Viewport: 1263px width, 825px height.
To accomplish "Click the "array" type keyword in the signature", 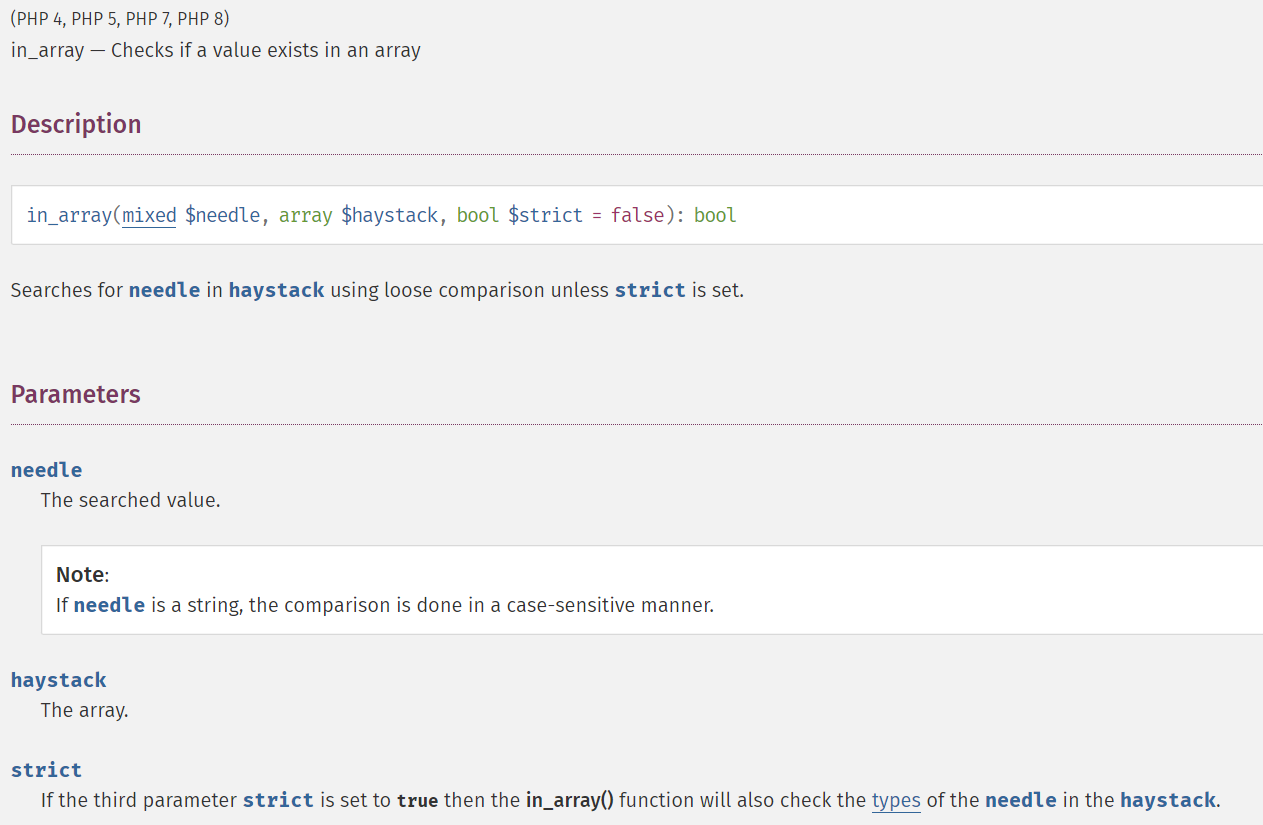I will pos(306,215).
